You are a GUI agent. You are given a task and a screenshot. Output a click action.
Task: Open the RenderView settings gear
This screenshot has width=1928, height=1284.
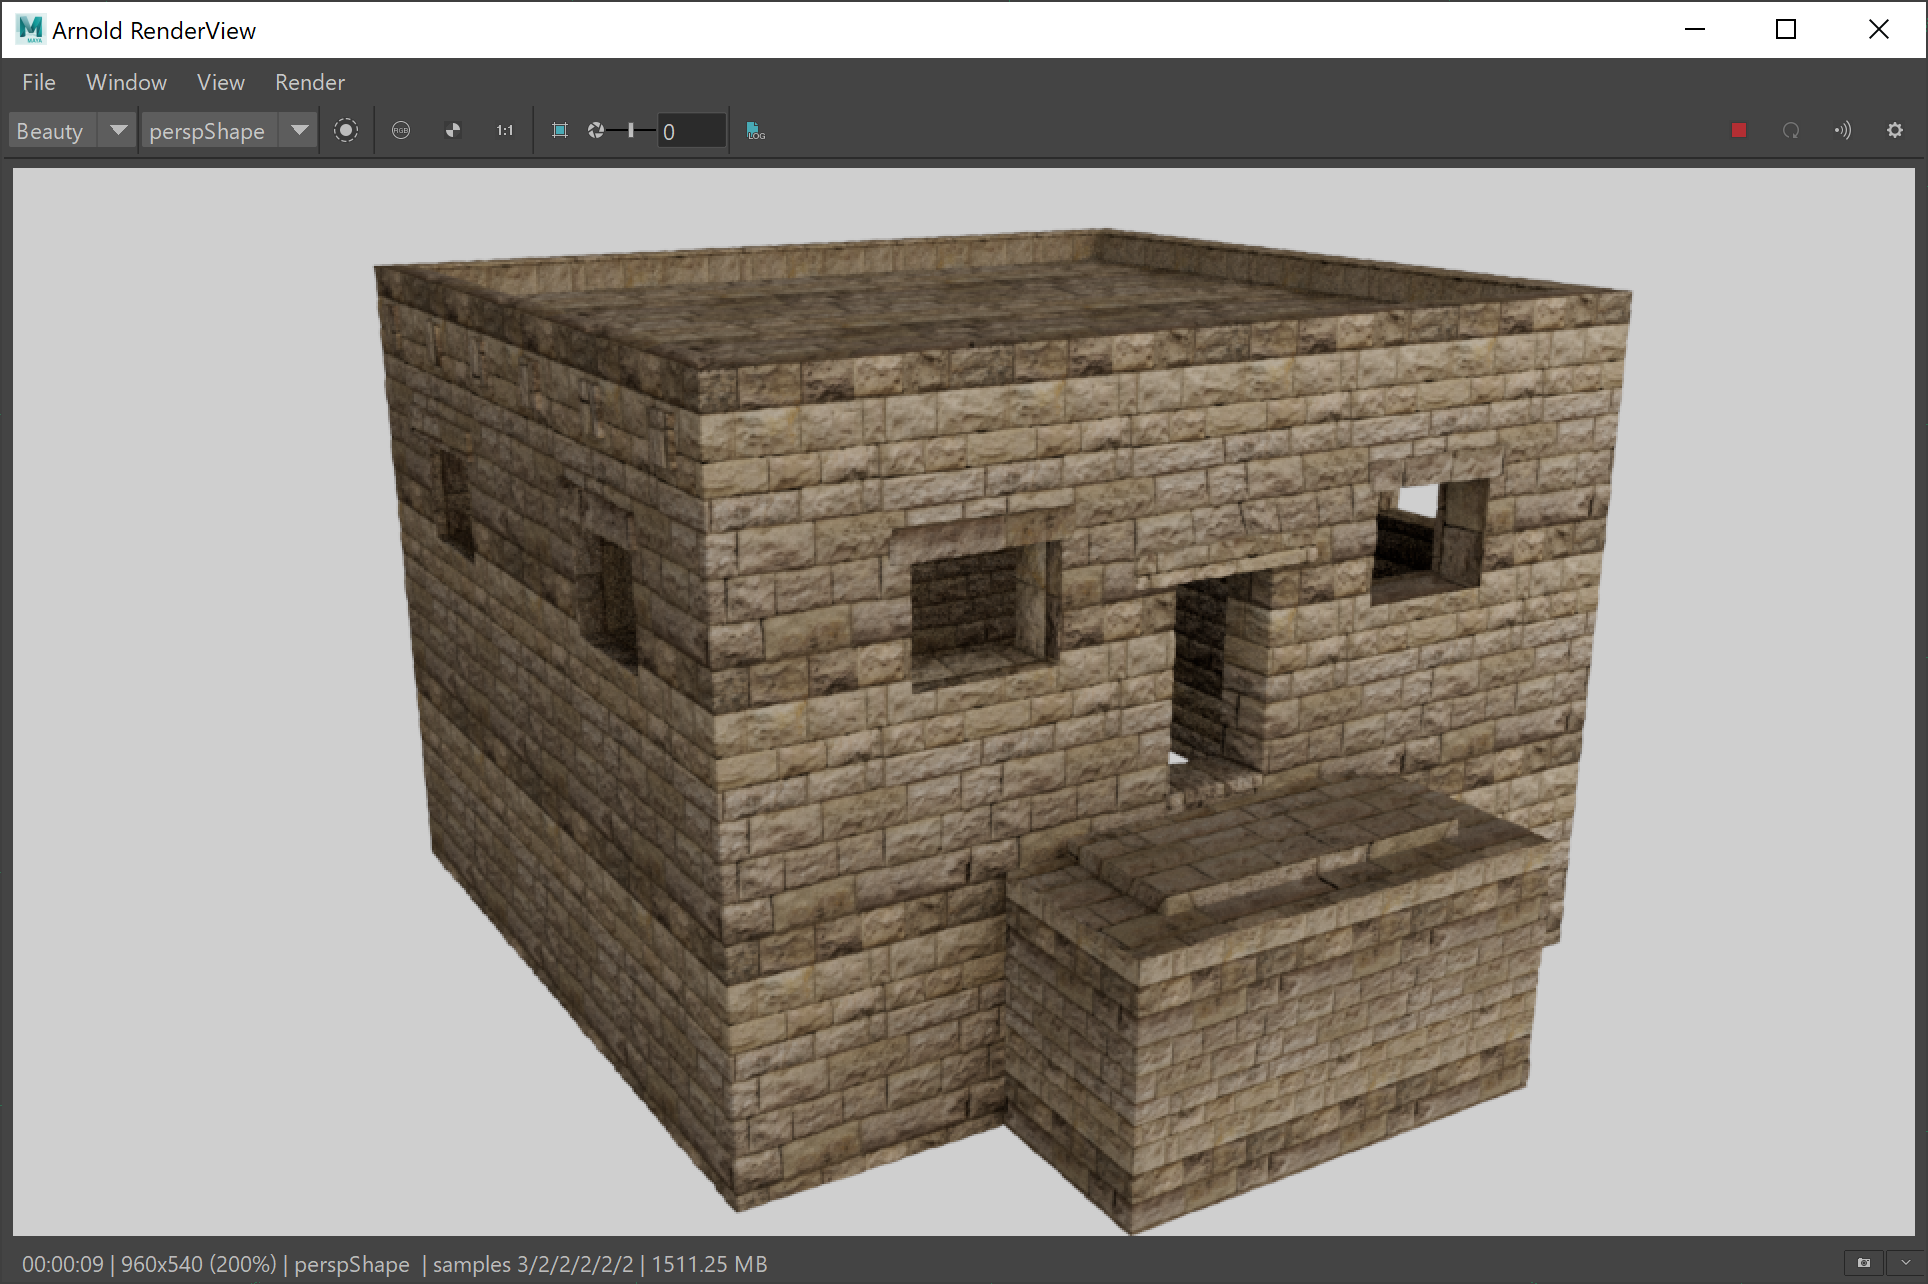[x=1895, y=130]
